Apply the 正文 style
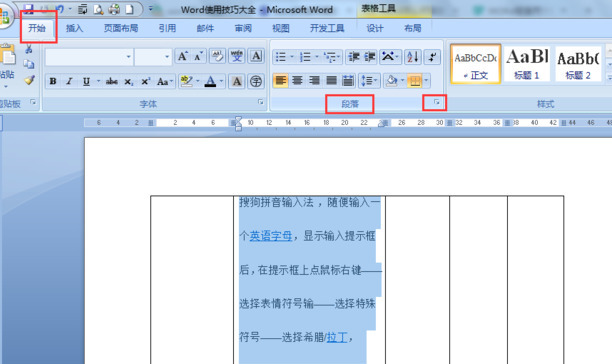612x364 pixels. coord(475,64)
